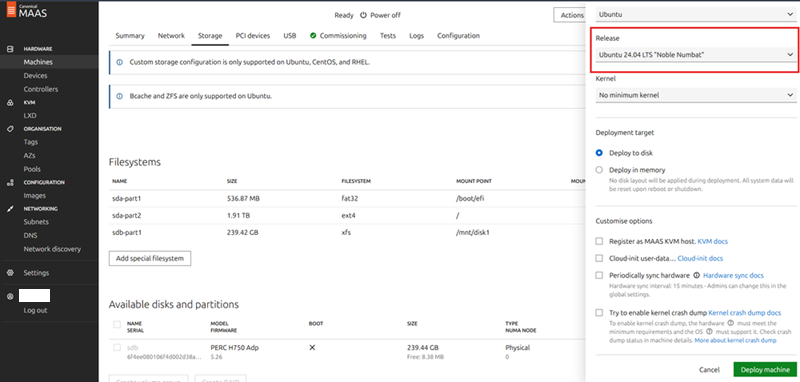Select Deploy to disk radio option
Viewport: 800px width, 382px height.
[599, 153]
